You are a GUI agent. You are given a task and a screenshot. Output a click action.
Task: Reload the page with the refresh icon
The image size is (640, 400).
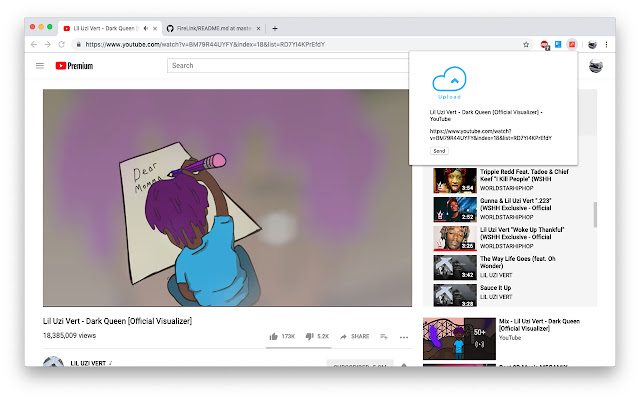pyautogui.click(x=61, y=44)
